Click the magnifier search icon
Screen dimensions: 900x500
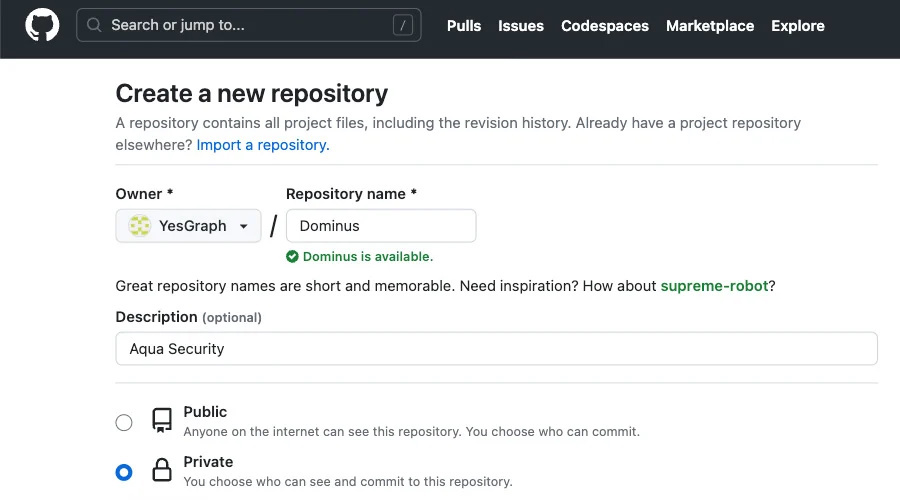tap(95, 26)
